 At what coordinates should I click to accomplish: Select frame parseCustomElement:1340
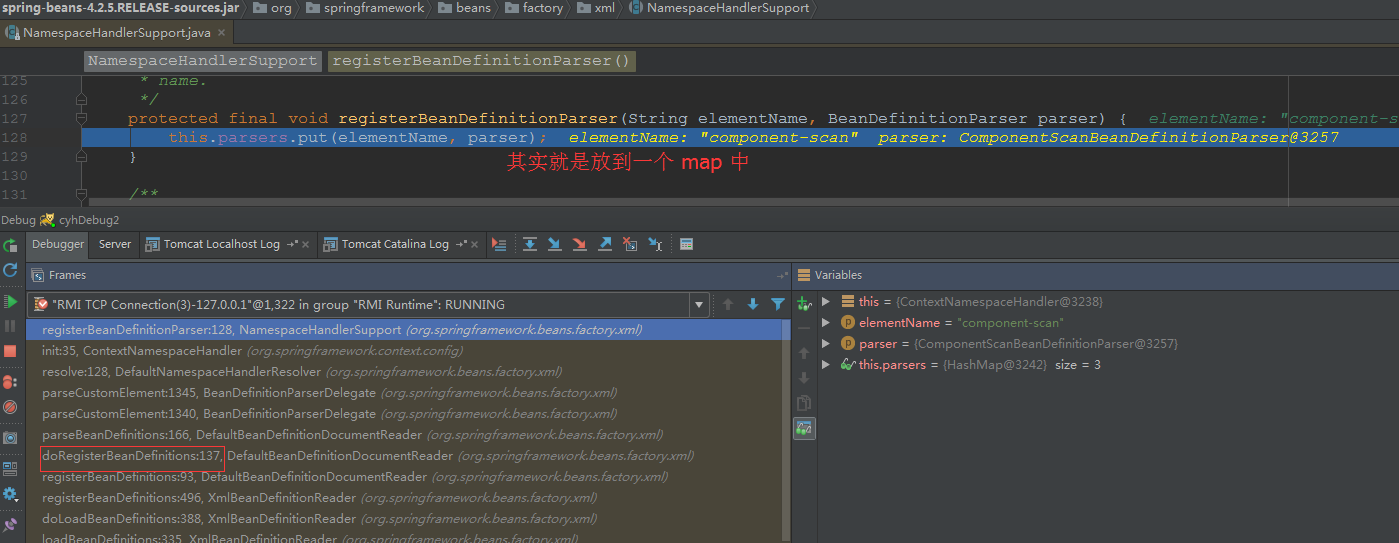tap(408, 414)
